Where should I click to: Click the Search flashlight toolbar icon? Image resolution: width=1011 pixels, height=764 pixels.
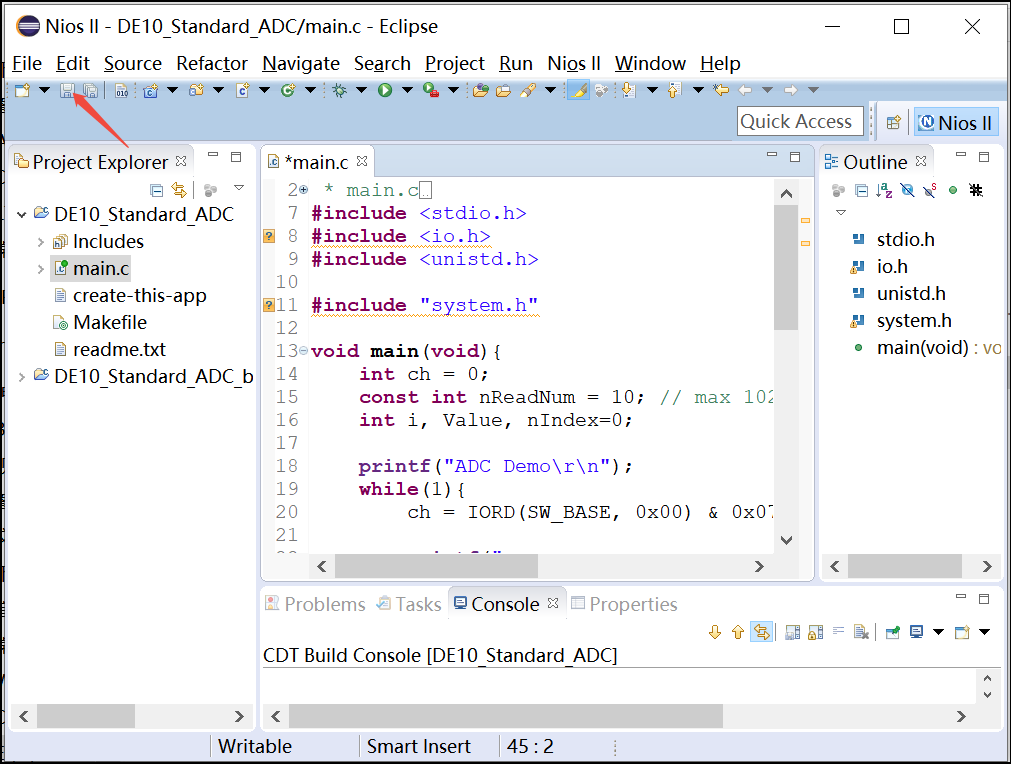click(x=528, y=90)
